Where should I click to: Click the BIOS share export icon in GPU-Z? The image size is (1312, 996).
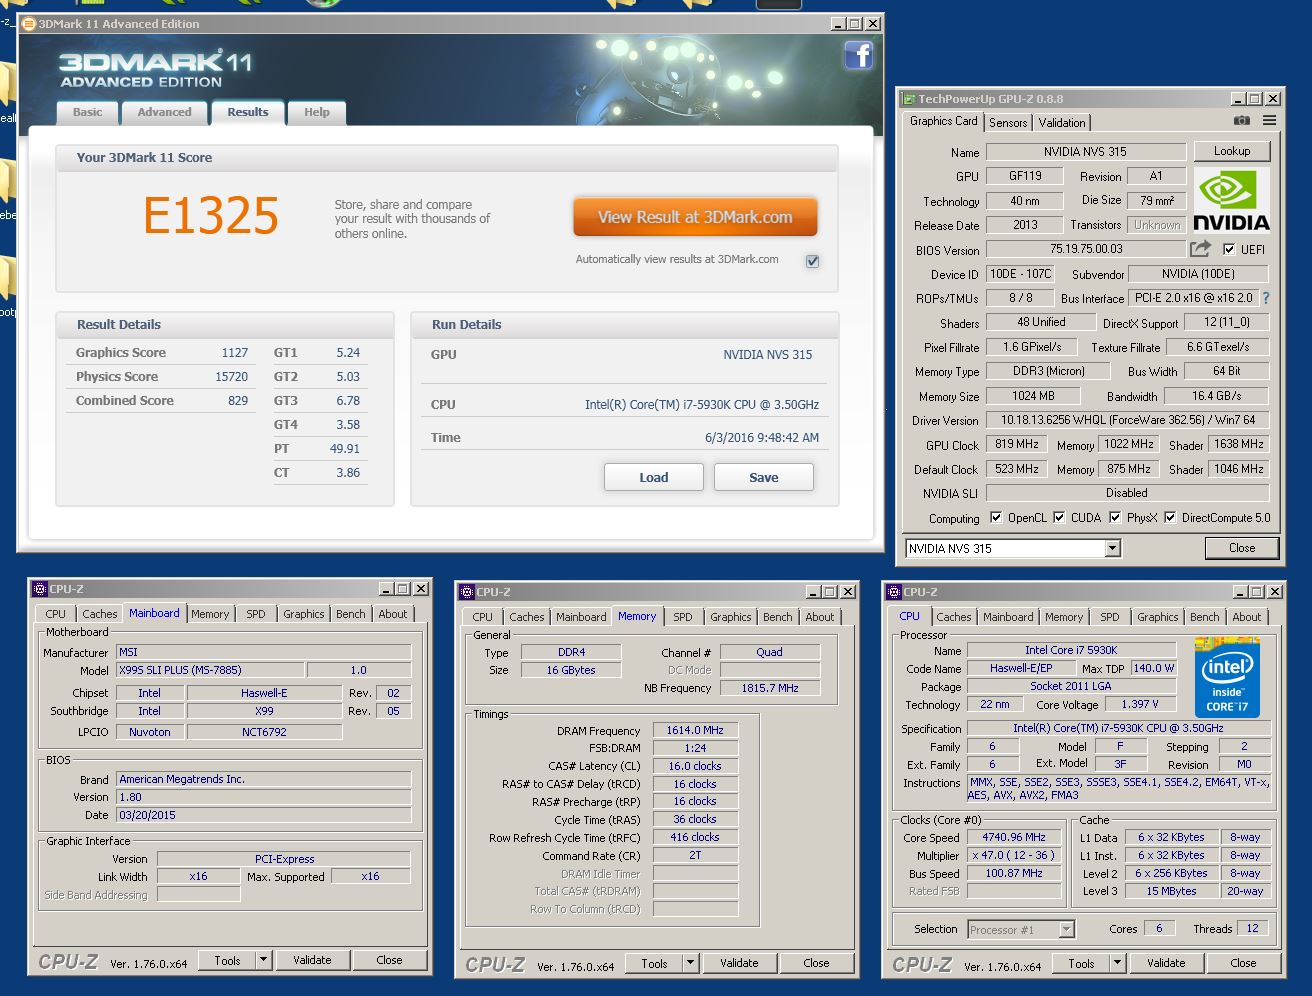pos(1200,248)
